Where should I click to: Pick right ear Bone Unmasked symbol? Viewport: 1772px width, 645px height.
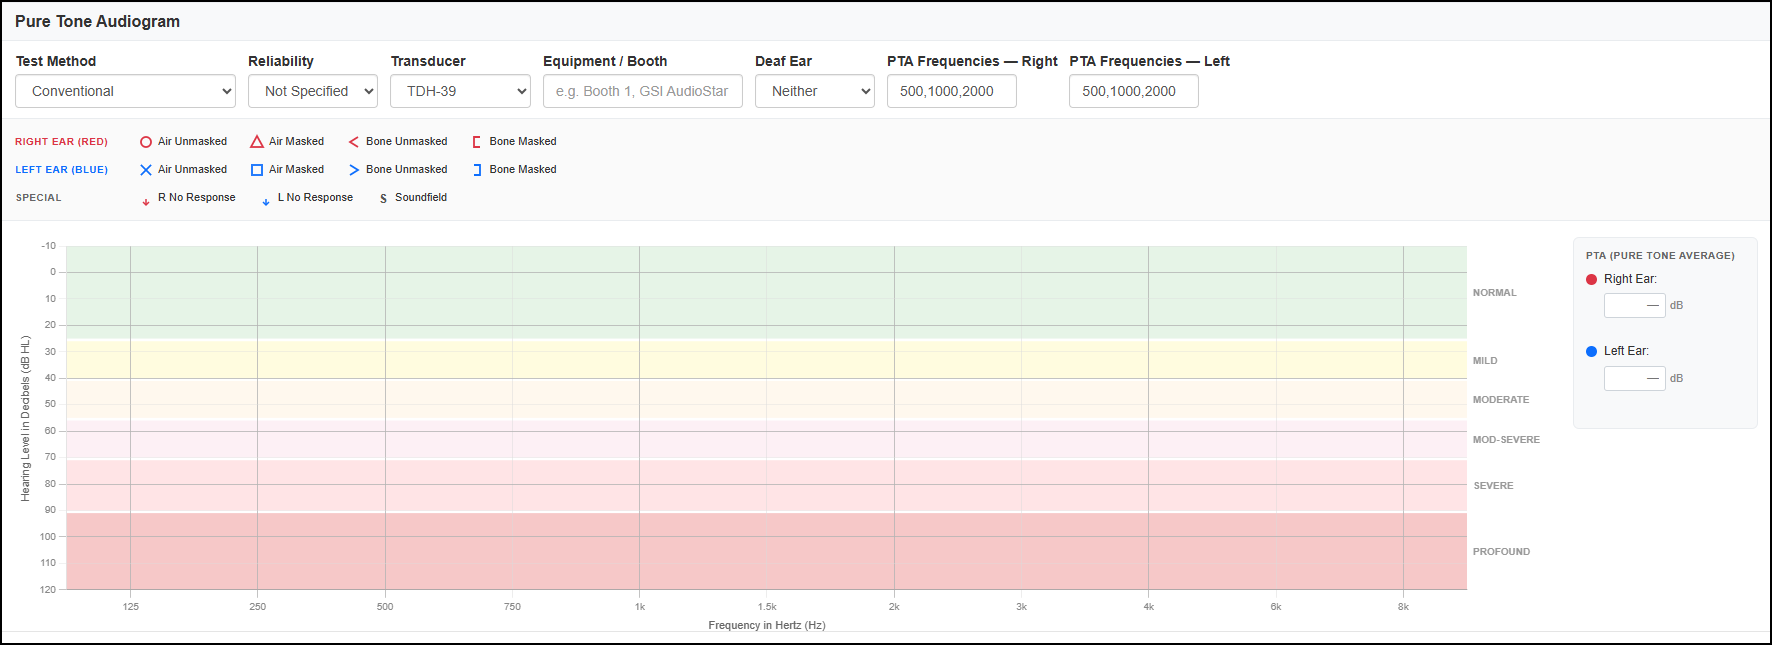tap(354, 142)
